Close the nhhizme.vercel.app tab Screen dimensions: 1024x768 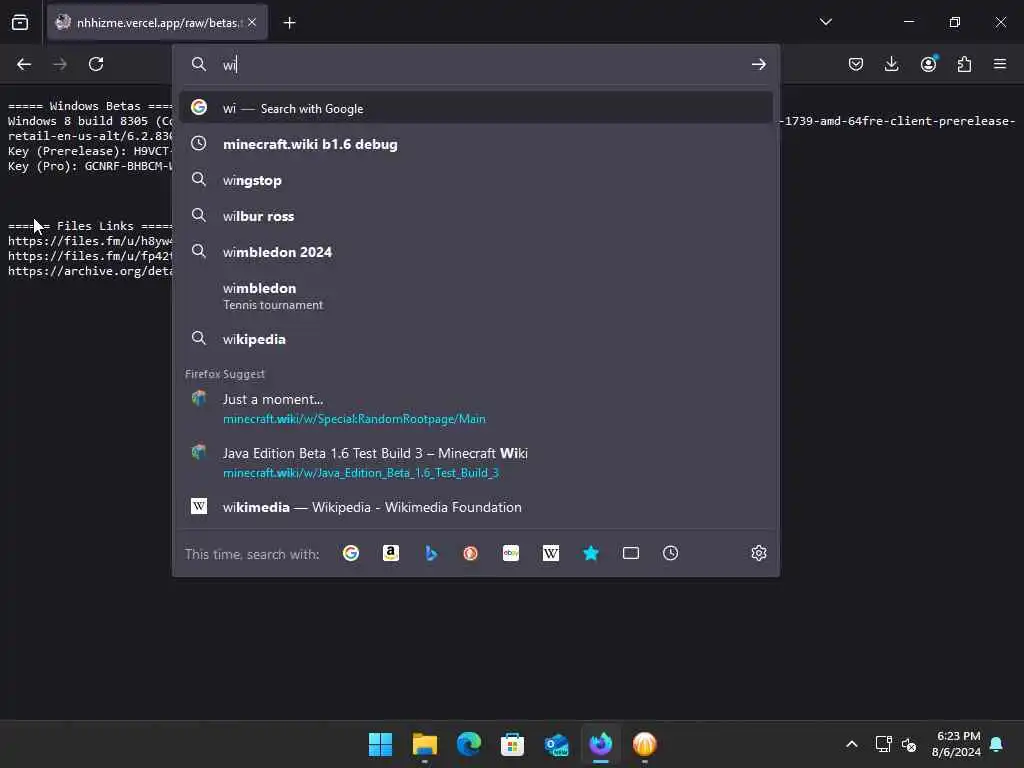tap(252, 23)
